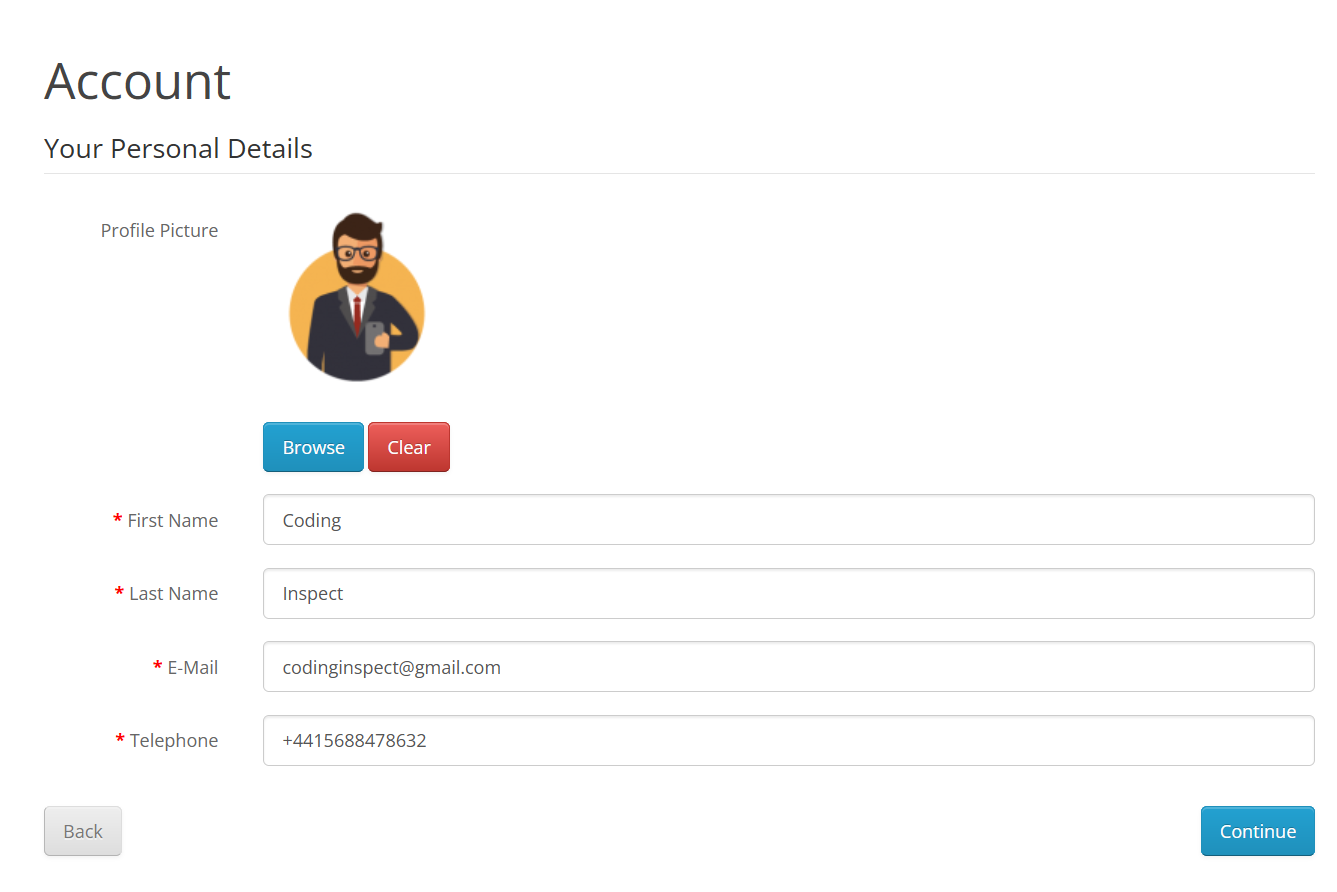Focus the First Name input field
Viewport: 1337px width, 892px height.
click(788, 520)
